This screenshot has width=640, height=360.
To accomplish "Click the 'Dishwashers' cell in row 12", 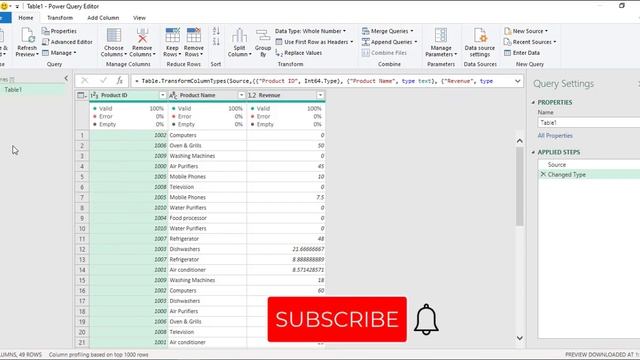I will (x=207, y=249).
